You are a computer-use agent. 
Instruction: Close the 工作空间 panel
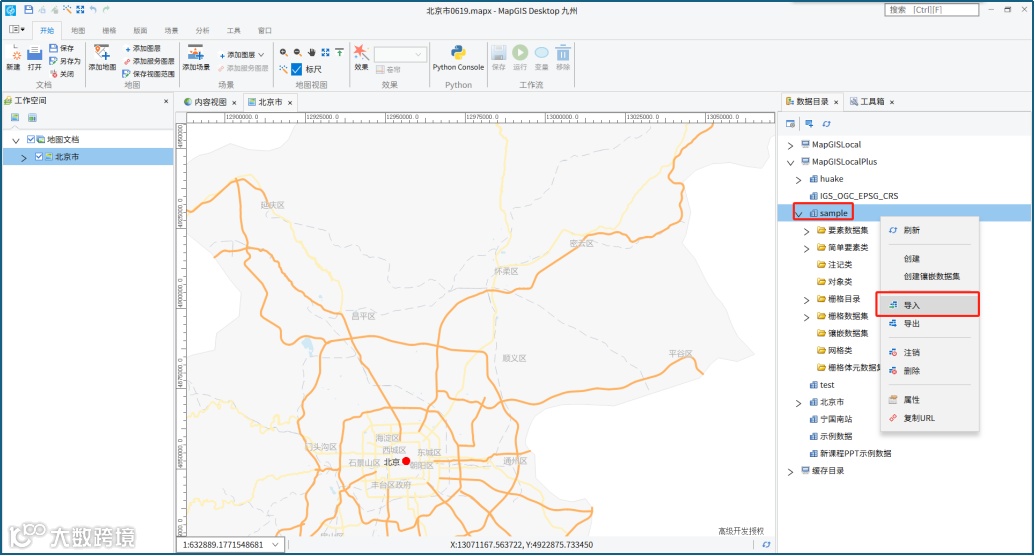(x=166, y=101)
